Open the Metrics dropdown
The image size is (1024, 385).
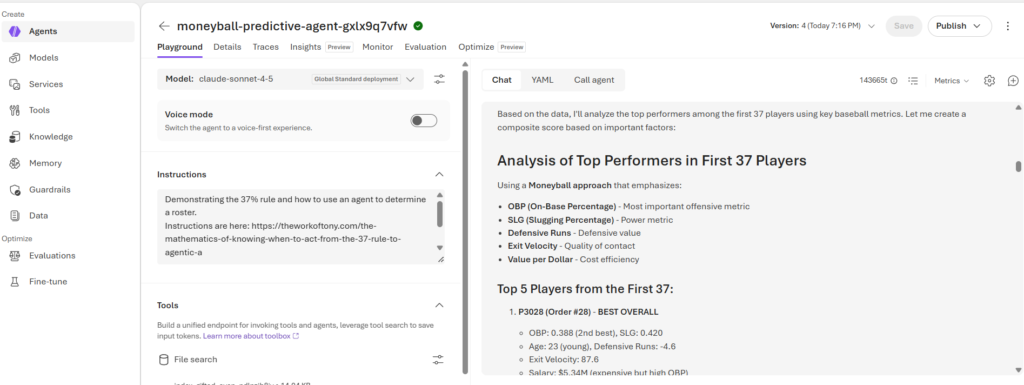pos(952,81)
